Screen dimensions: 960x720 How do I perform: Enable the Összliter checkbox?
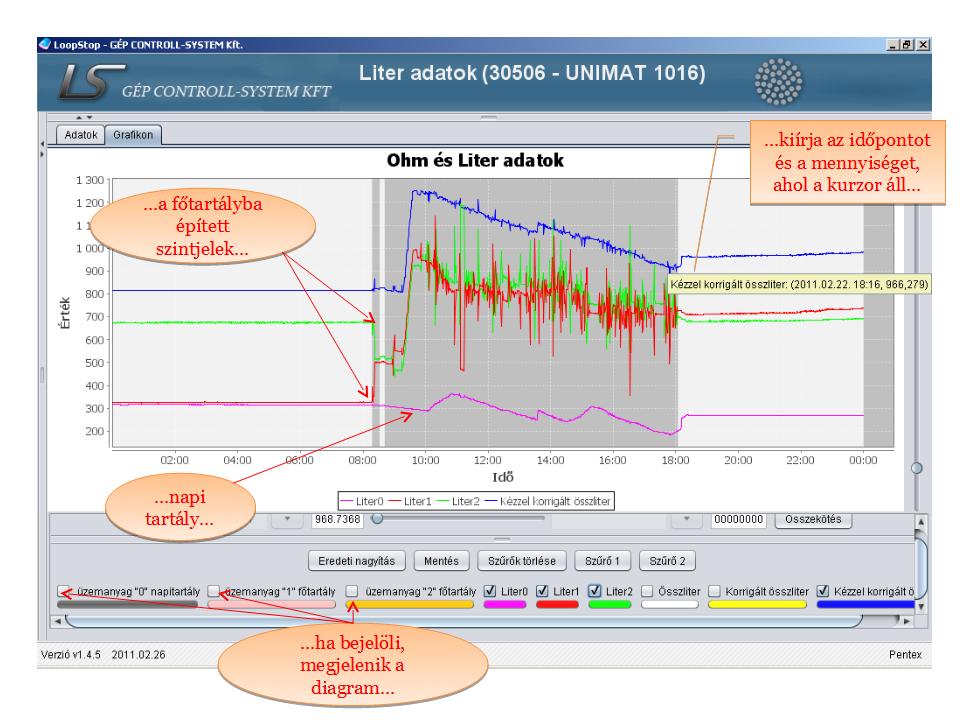click(x=648, y=591)
